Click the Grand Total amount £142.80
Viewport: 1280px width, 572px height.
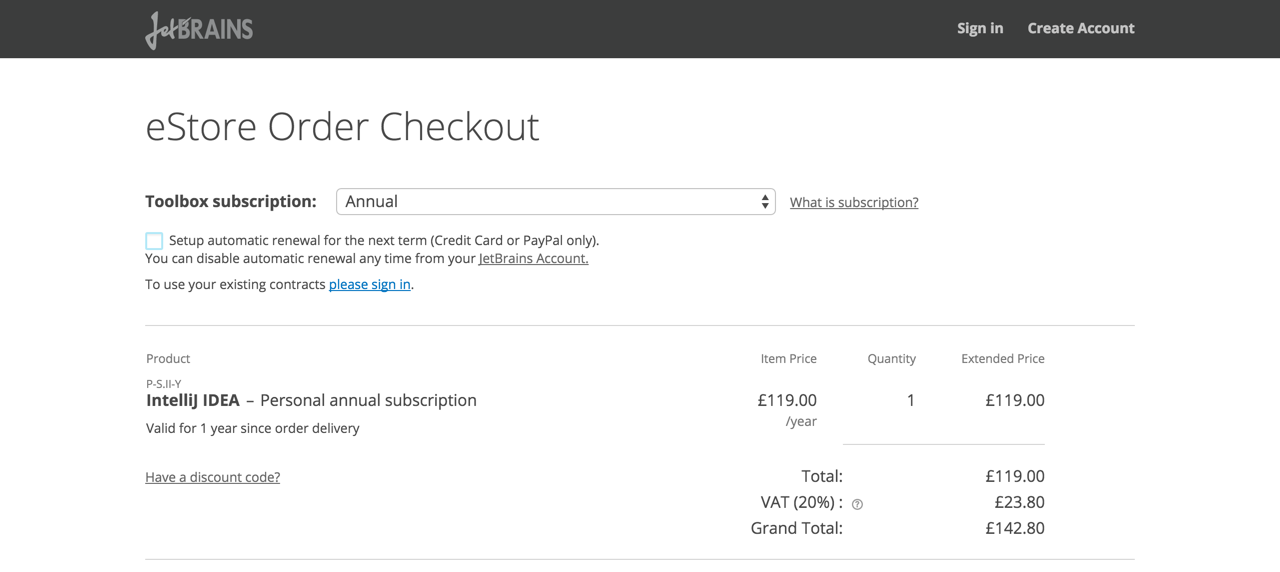point(1014,528)
